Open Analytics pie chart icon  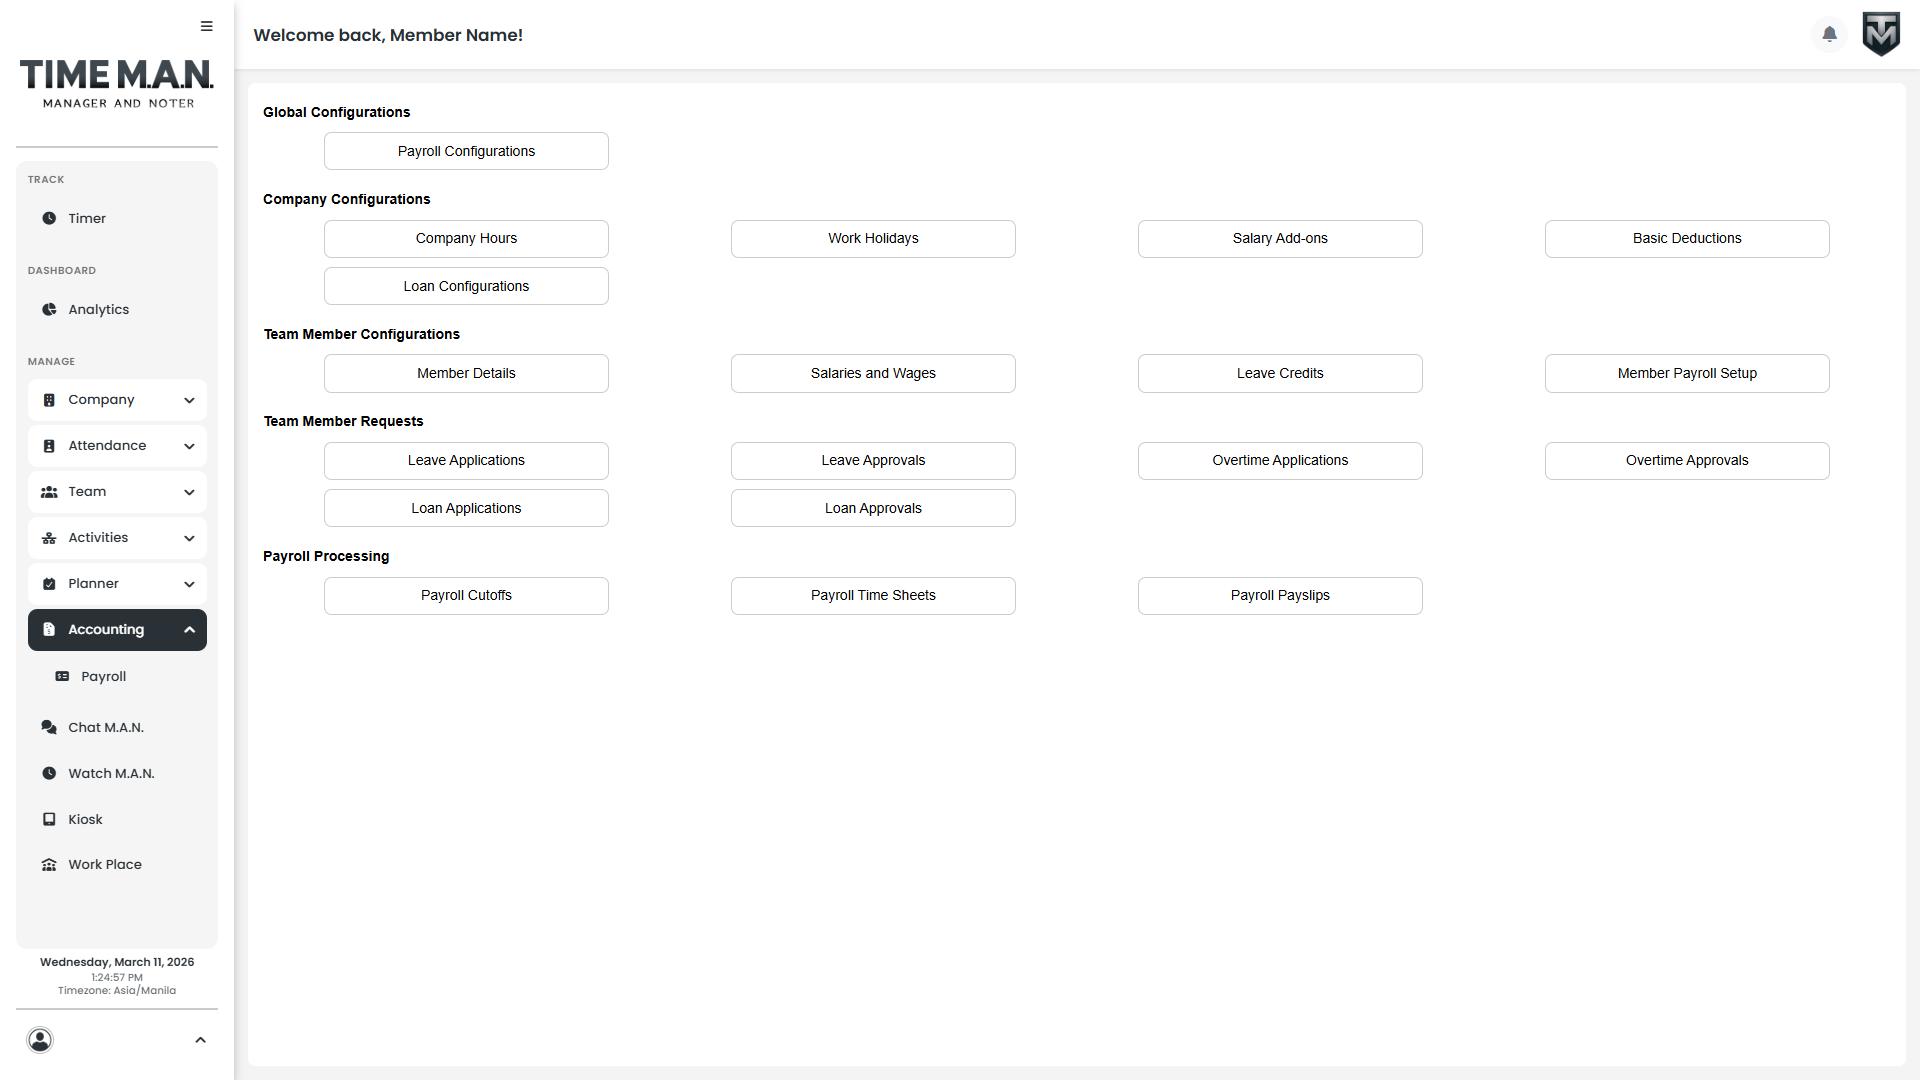(x=49, y=309)
